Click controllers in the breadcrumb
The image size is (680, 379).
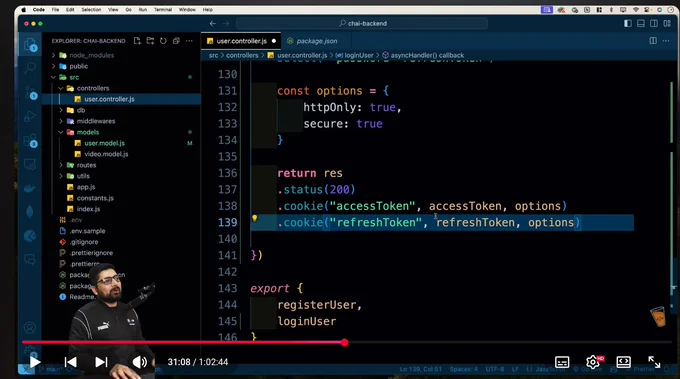242,55
